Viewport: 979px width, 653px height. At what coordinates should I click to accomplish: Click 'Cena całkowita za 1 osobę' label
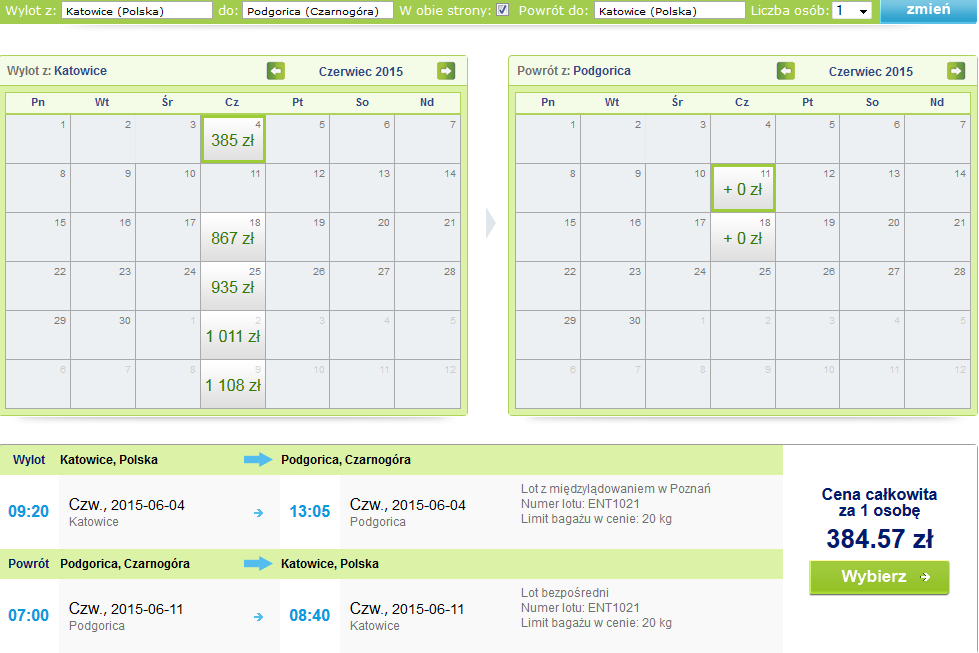[x=879, y=503]
